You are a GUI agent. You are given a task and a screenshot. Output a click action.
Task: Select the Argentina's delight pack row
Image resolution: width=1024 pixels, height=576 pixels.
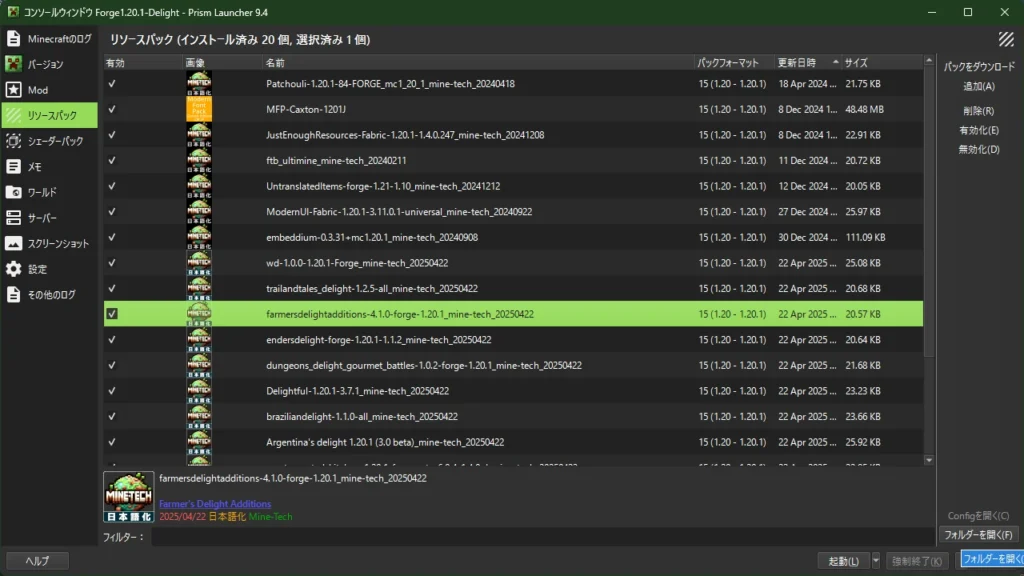point(513,442)
